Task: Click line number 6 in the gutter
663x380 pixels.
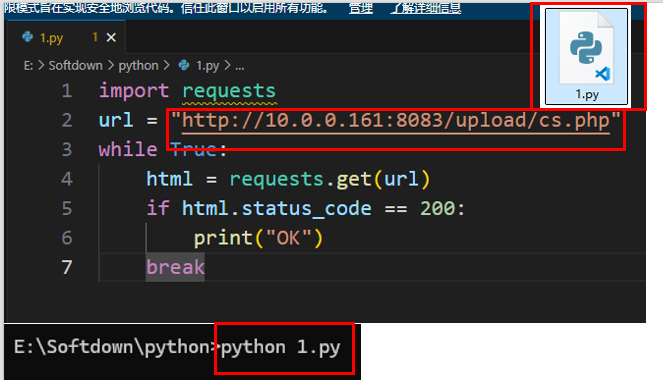Action: click(x=67, y=238)
